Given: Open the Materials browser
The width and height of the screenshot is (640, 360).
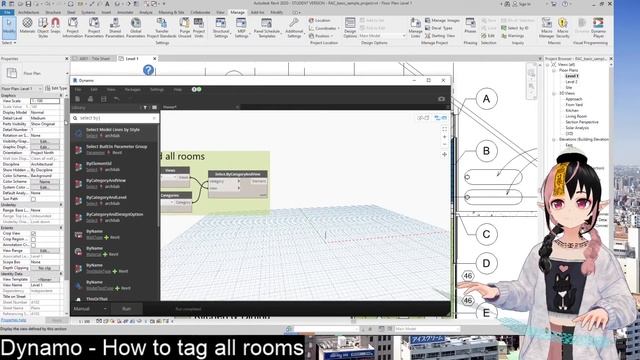Looking at the screenshot, I should point(27,27).
